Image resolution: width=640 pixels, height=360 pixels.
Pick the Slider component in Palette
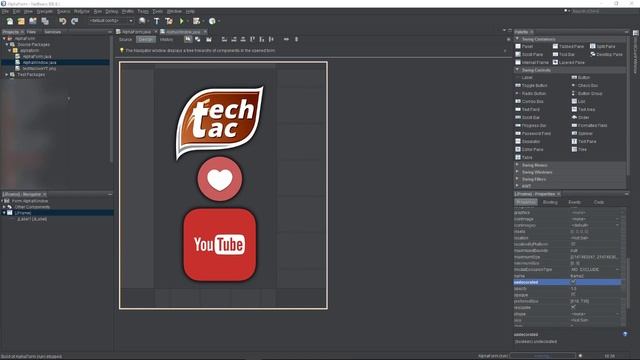click(580, 118)
